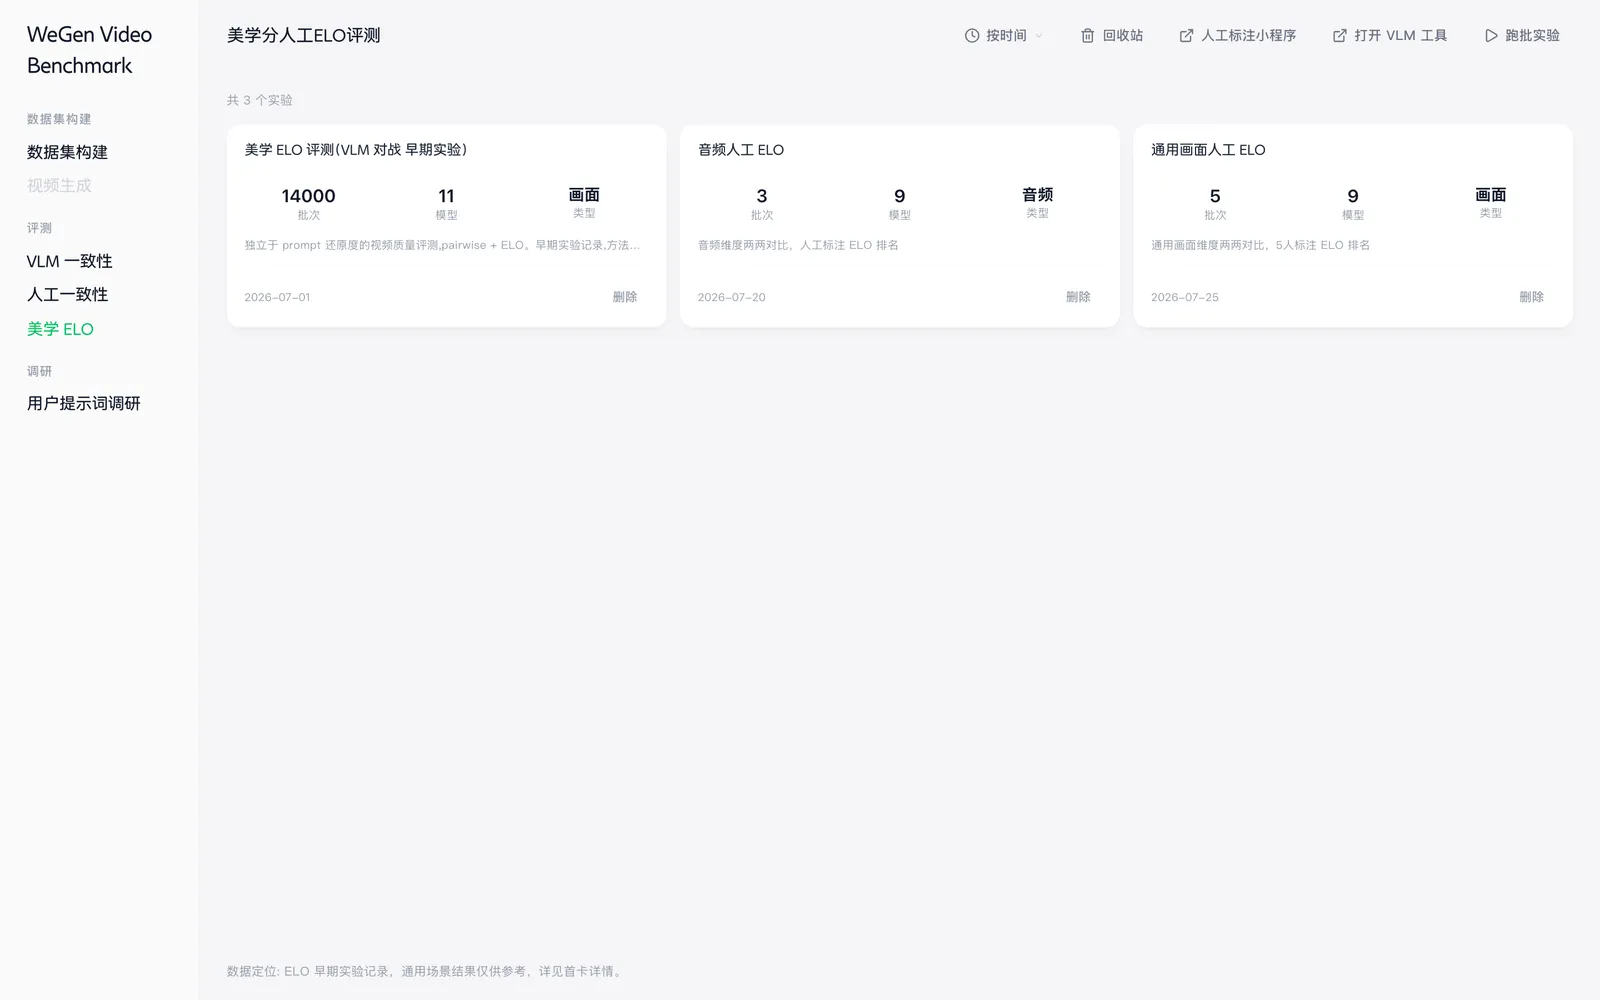Click the external link icon beside 打开 VLM 工具
Viewport: 1600px width, 1000px height.
click(x=1339, y=36)
